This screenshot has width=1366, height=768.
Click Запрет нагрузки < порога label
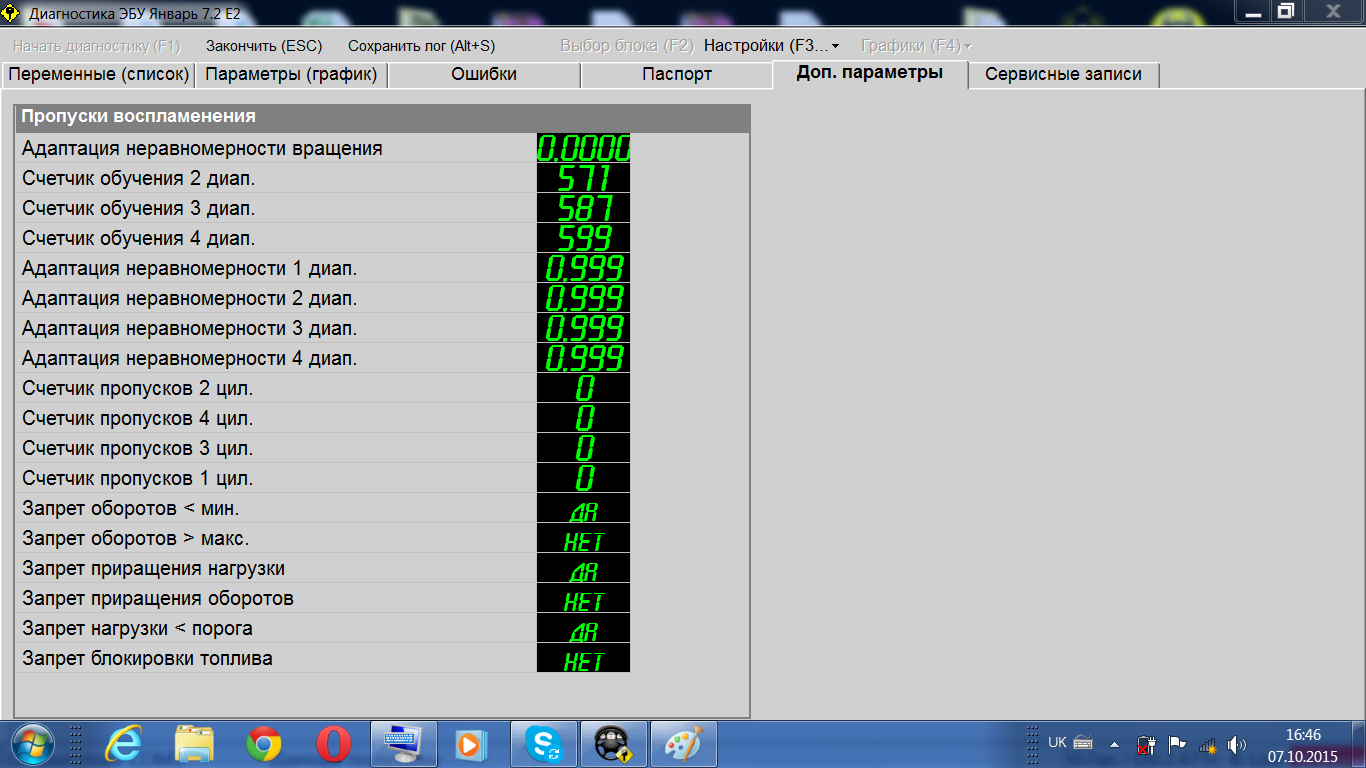138,628
